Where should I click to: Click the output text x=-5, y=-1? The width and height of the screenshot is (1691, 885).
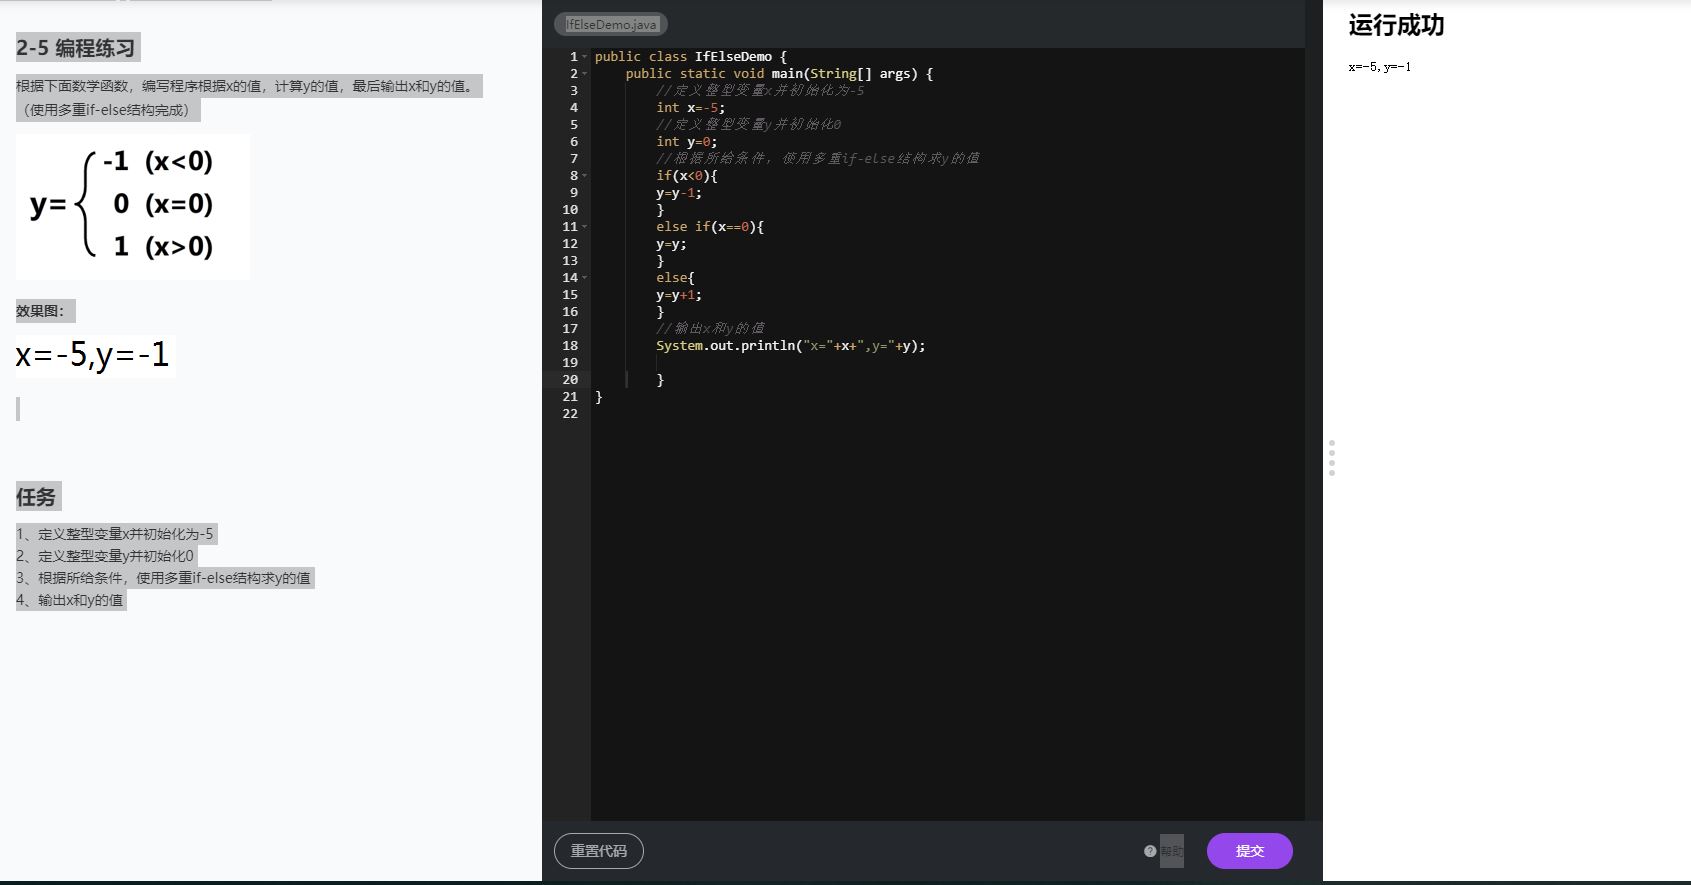point(1380,67)
